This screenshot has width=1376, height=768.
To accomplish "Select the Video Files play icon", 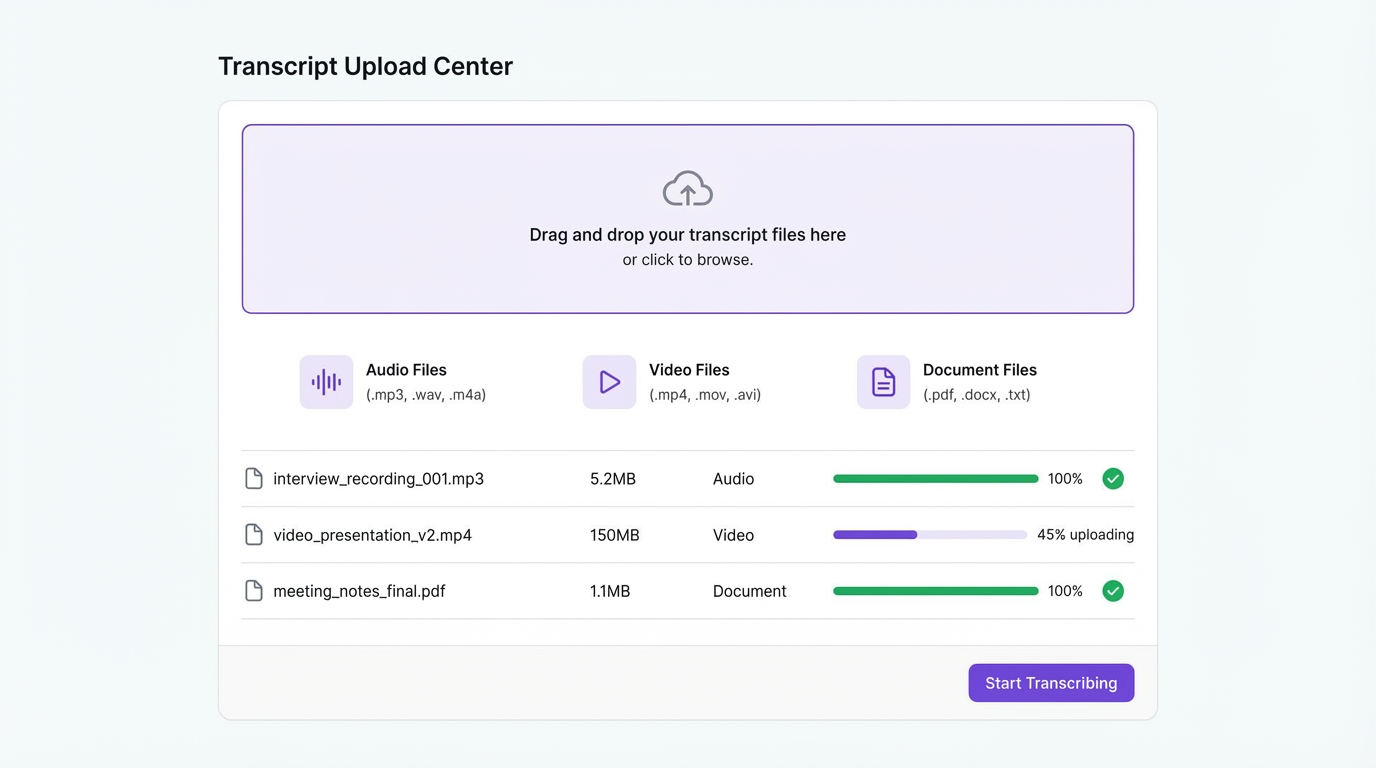I will (609, 381).
